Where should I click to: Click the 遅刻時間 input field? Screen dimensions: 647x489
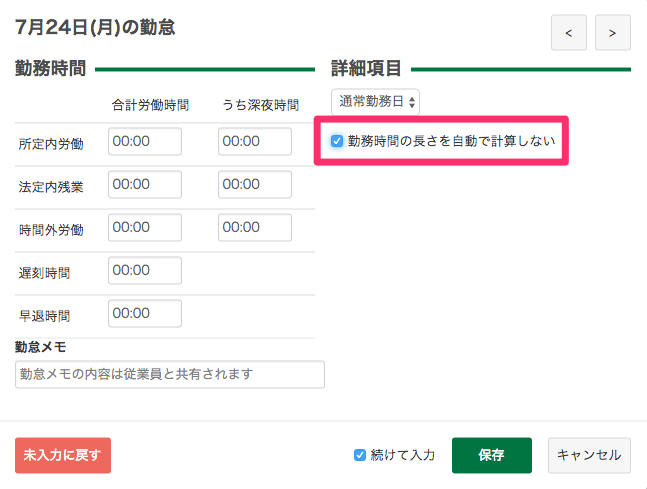(x=145, y=271)
